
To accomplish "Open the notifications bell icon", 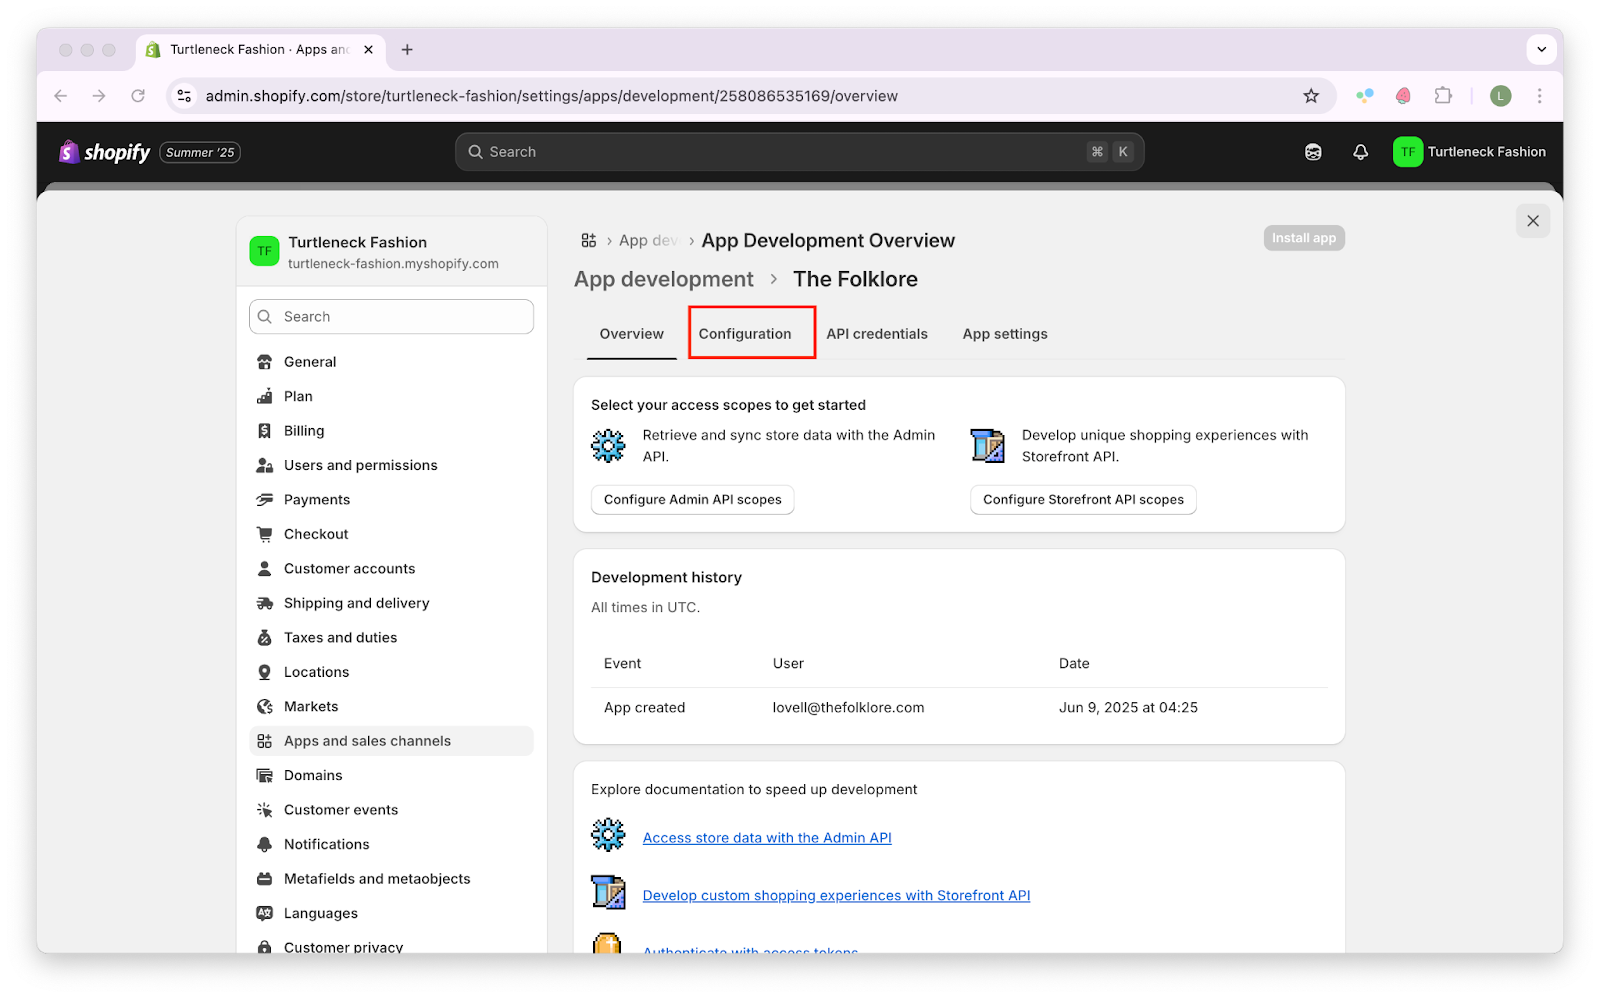I will [1360, 152].
